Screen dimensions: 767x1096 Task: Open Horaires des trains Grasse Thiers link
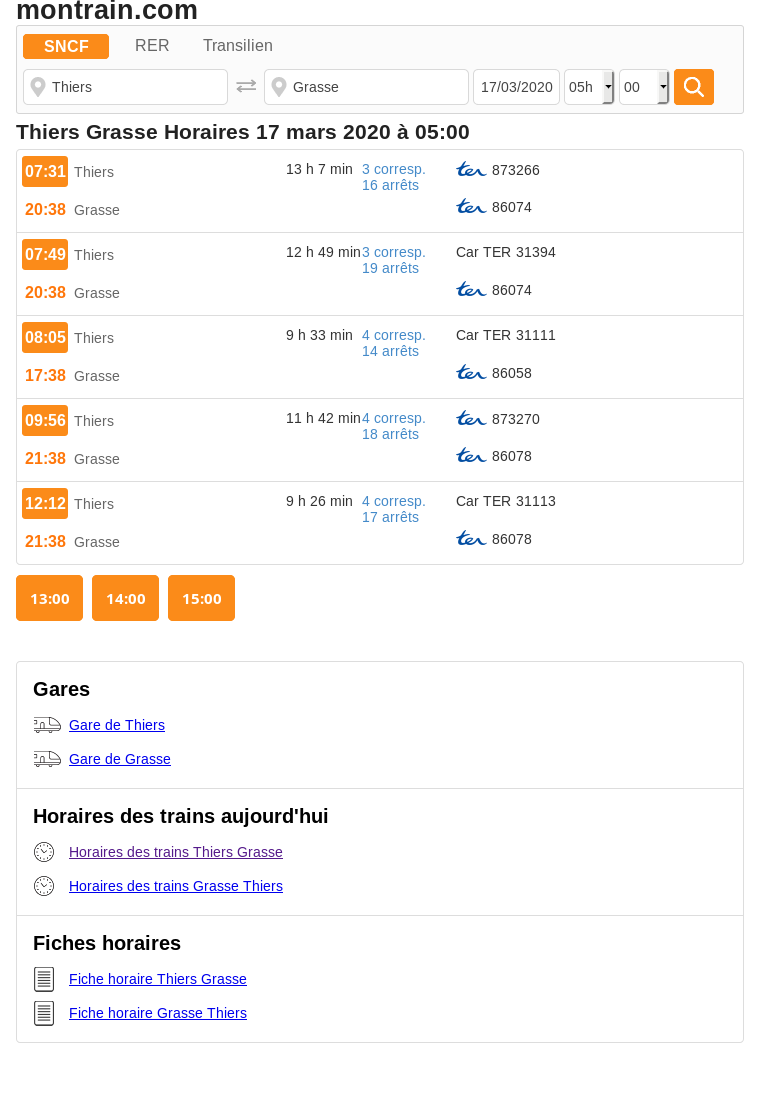(176, 886)
